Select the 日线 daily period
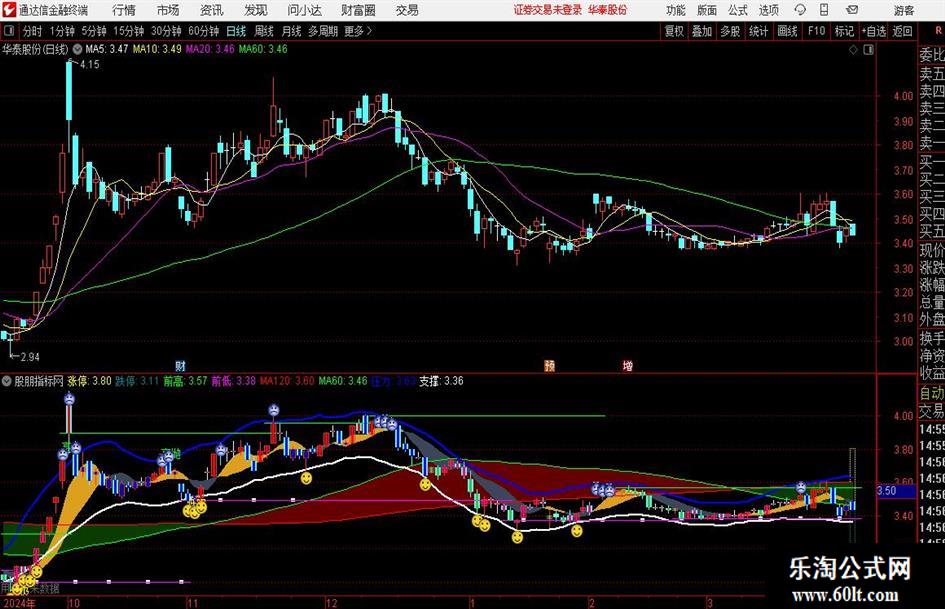Viewport: 945px width, 609px height. click(x=236, y=31)
